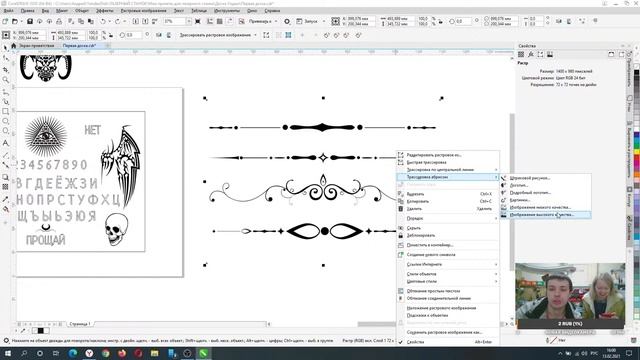Click Скрыть in the context menu
The width and height of the screenshot is (640, 360).
448,228
